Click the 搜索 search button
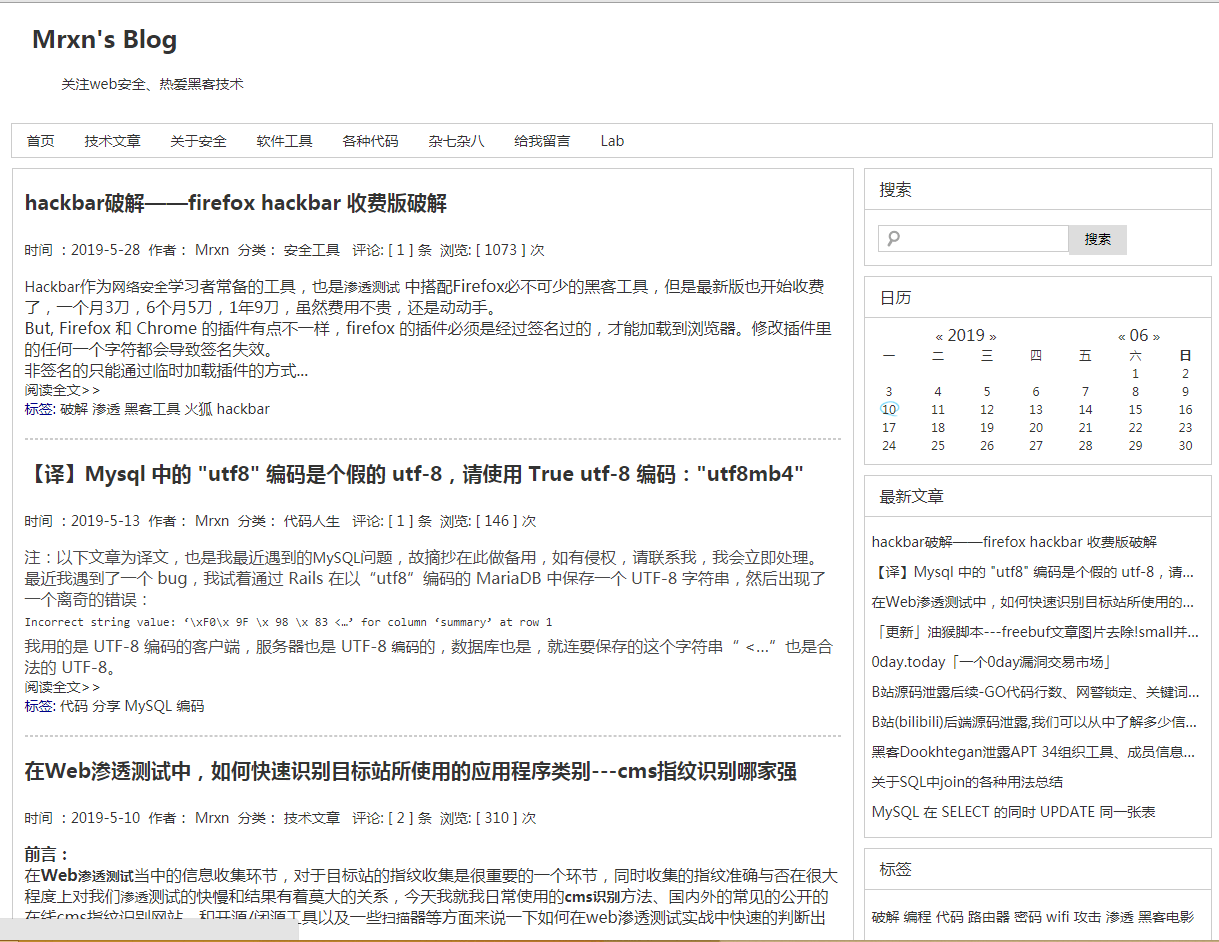This screenshot has height=942, width=1219. tap(1096, 239)
